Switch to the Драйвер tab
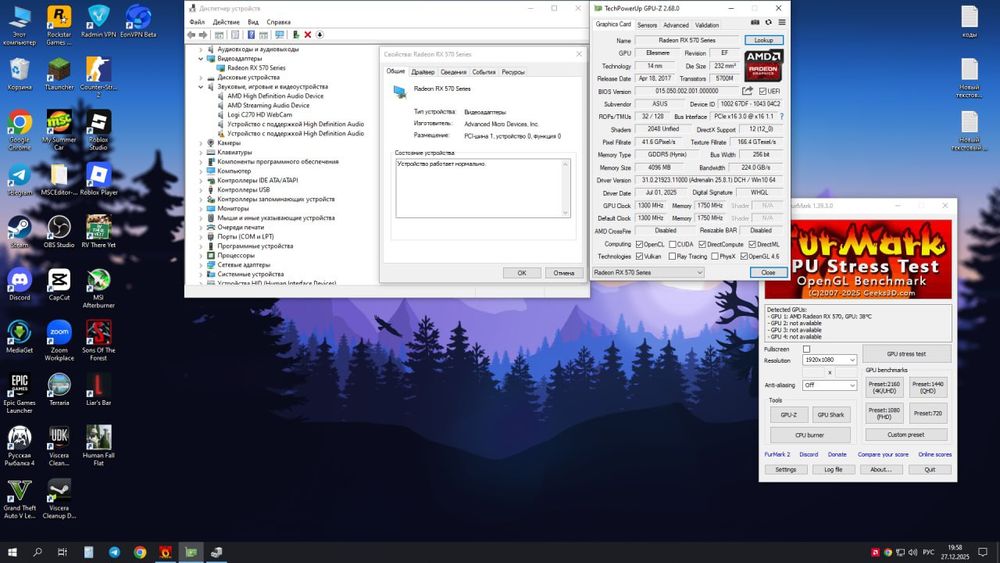Viewport: 1000px width, 563px height. click(423, 72)
